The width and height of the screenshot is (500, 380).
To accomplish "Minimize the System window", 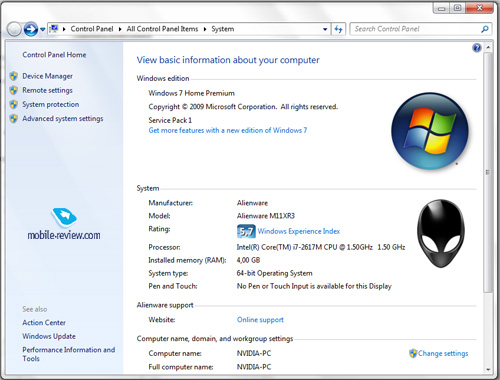I will (442, 8).
